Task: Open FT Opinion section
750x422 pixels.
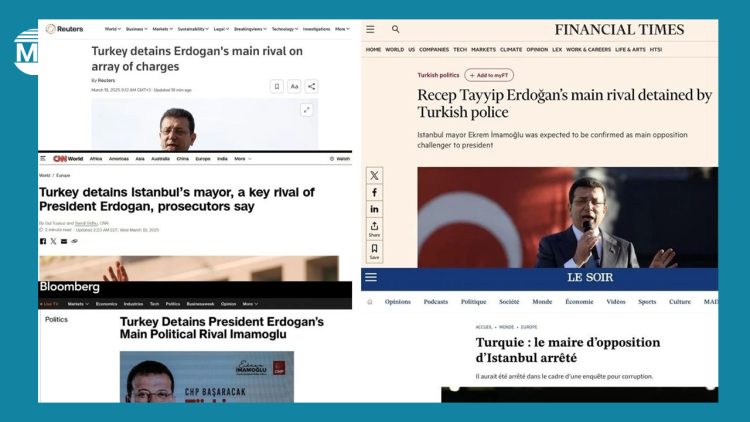Action: pos(537,49)
